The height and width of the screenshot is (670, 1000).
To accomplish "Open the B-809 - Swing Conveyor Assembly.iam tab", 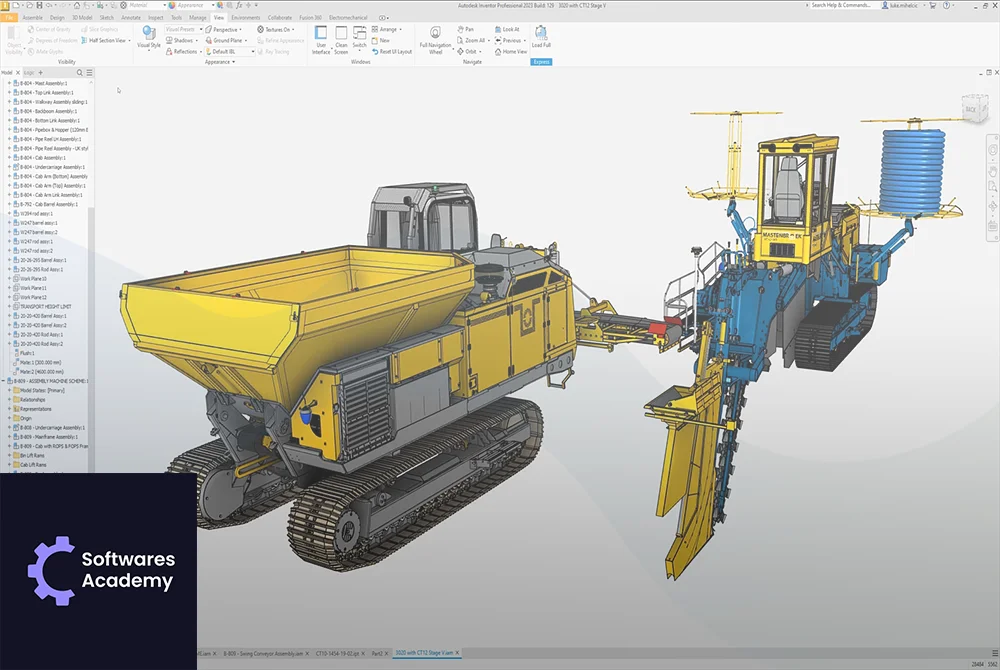I will tap(263, 653).
